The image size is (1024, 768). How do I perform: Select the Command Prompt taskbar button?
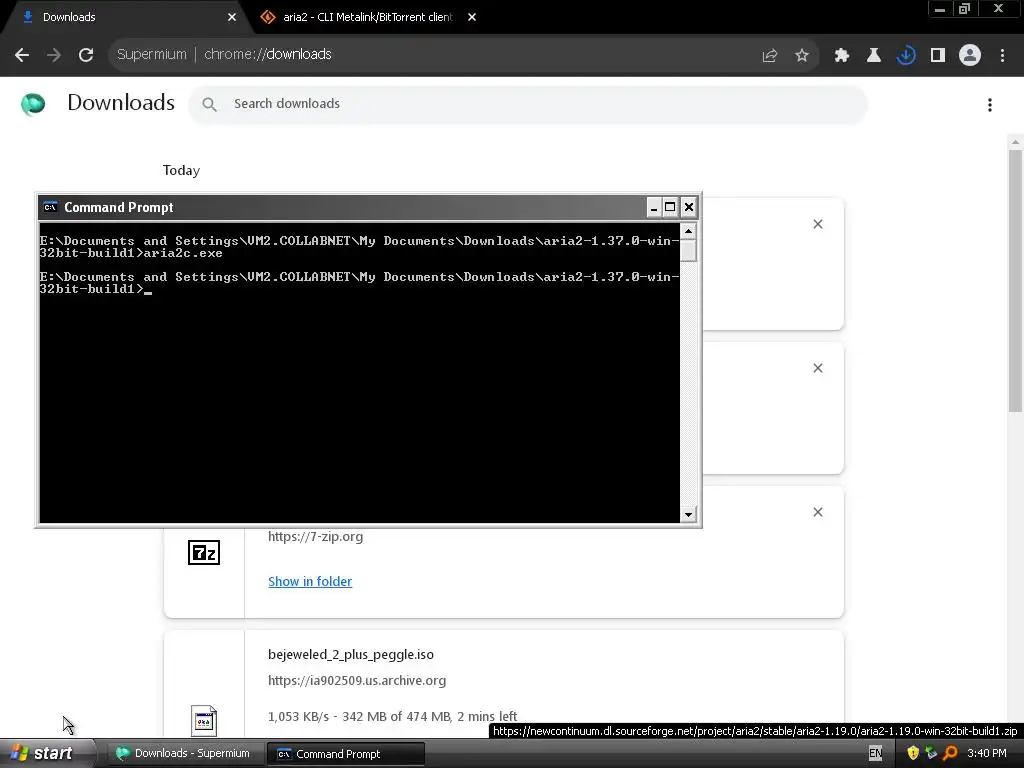346,754
